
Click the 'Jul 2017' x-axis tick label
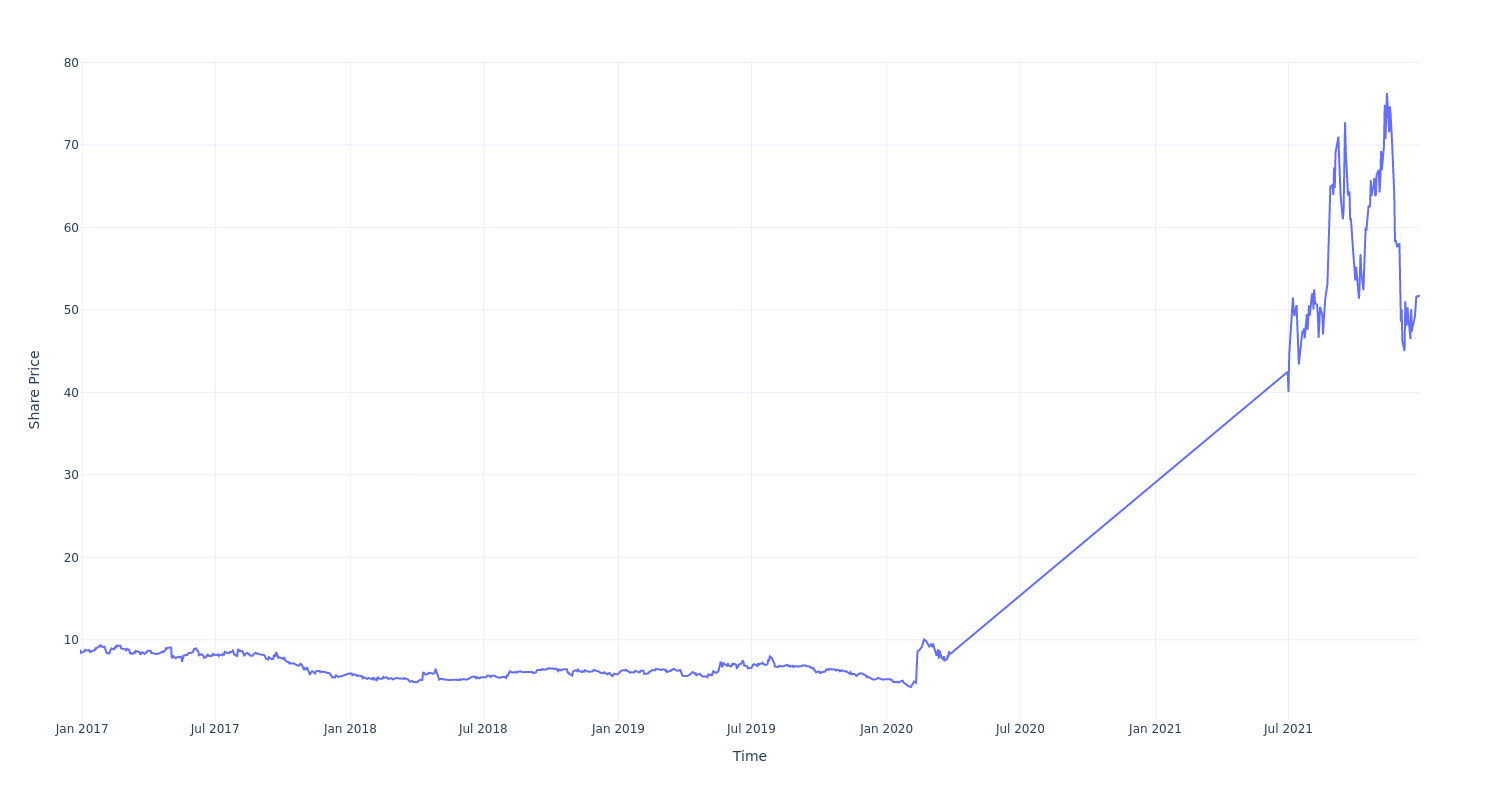(x=215, y=729)
